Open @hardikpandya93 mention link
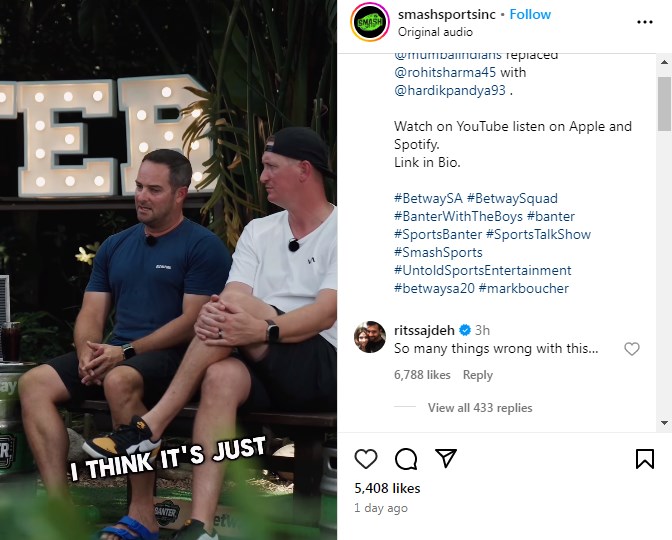 [x=450, y=90]
